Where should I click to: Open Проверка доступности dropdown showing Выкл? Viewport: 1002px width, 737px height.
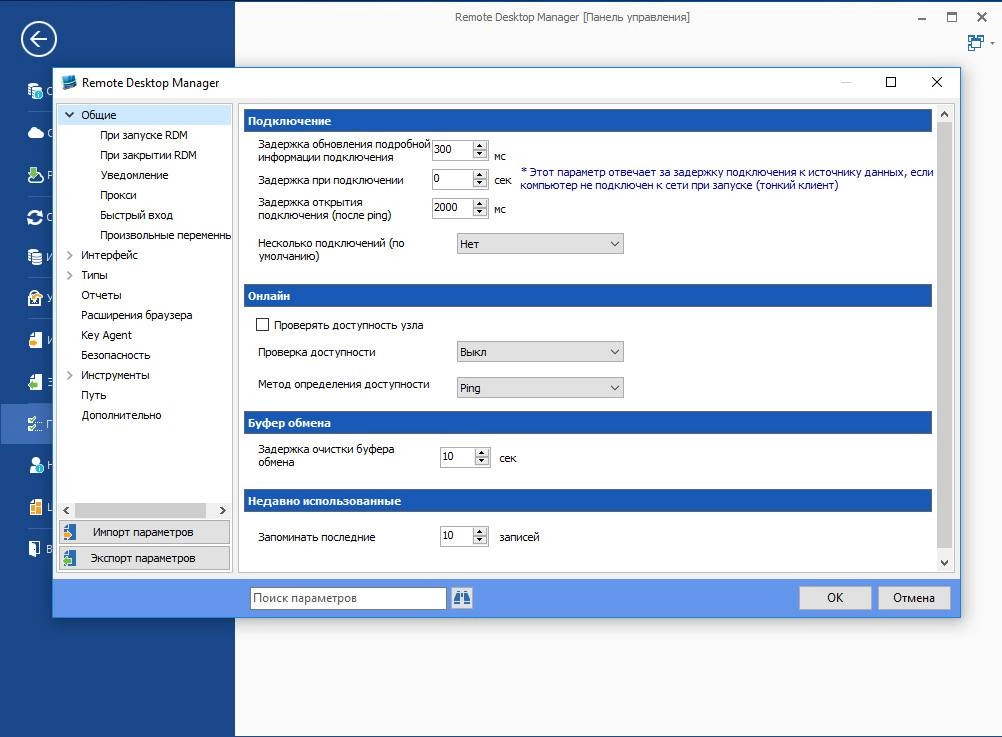coord(540,352)
